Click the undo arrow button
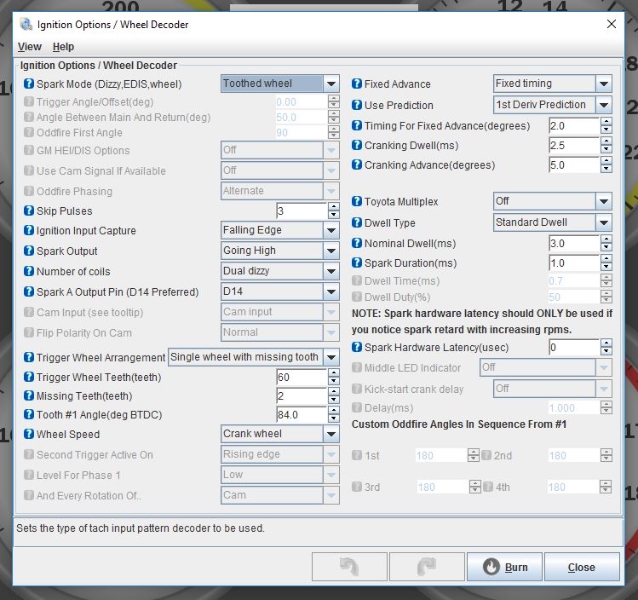The width and height of the screenshot is (638, 600). click(x=350, y=567)
